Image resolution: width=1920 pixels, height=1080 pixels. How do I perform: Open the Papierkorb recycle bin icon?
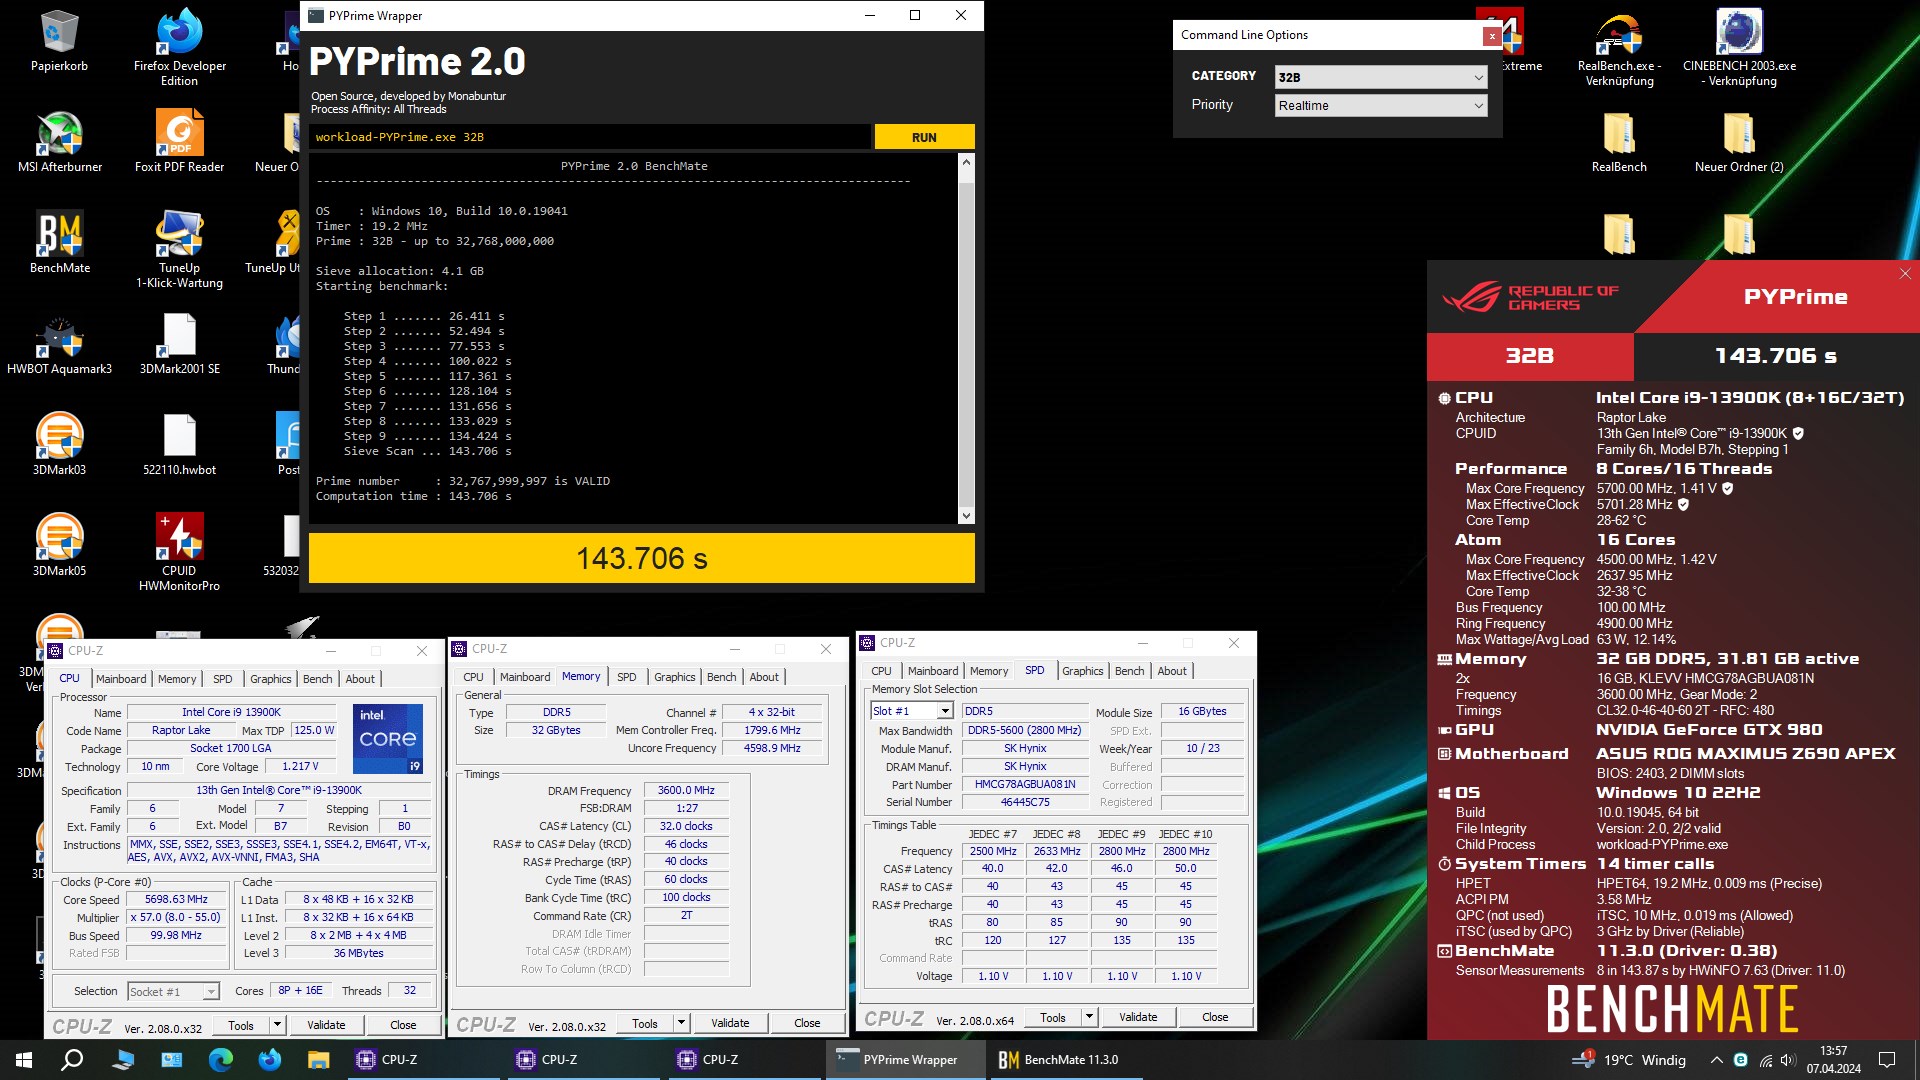pos(59,40)
